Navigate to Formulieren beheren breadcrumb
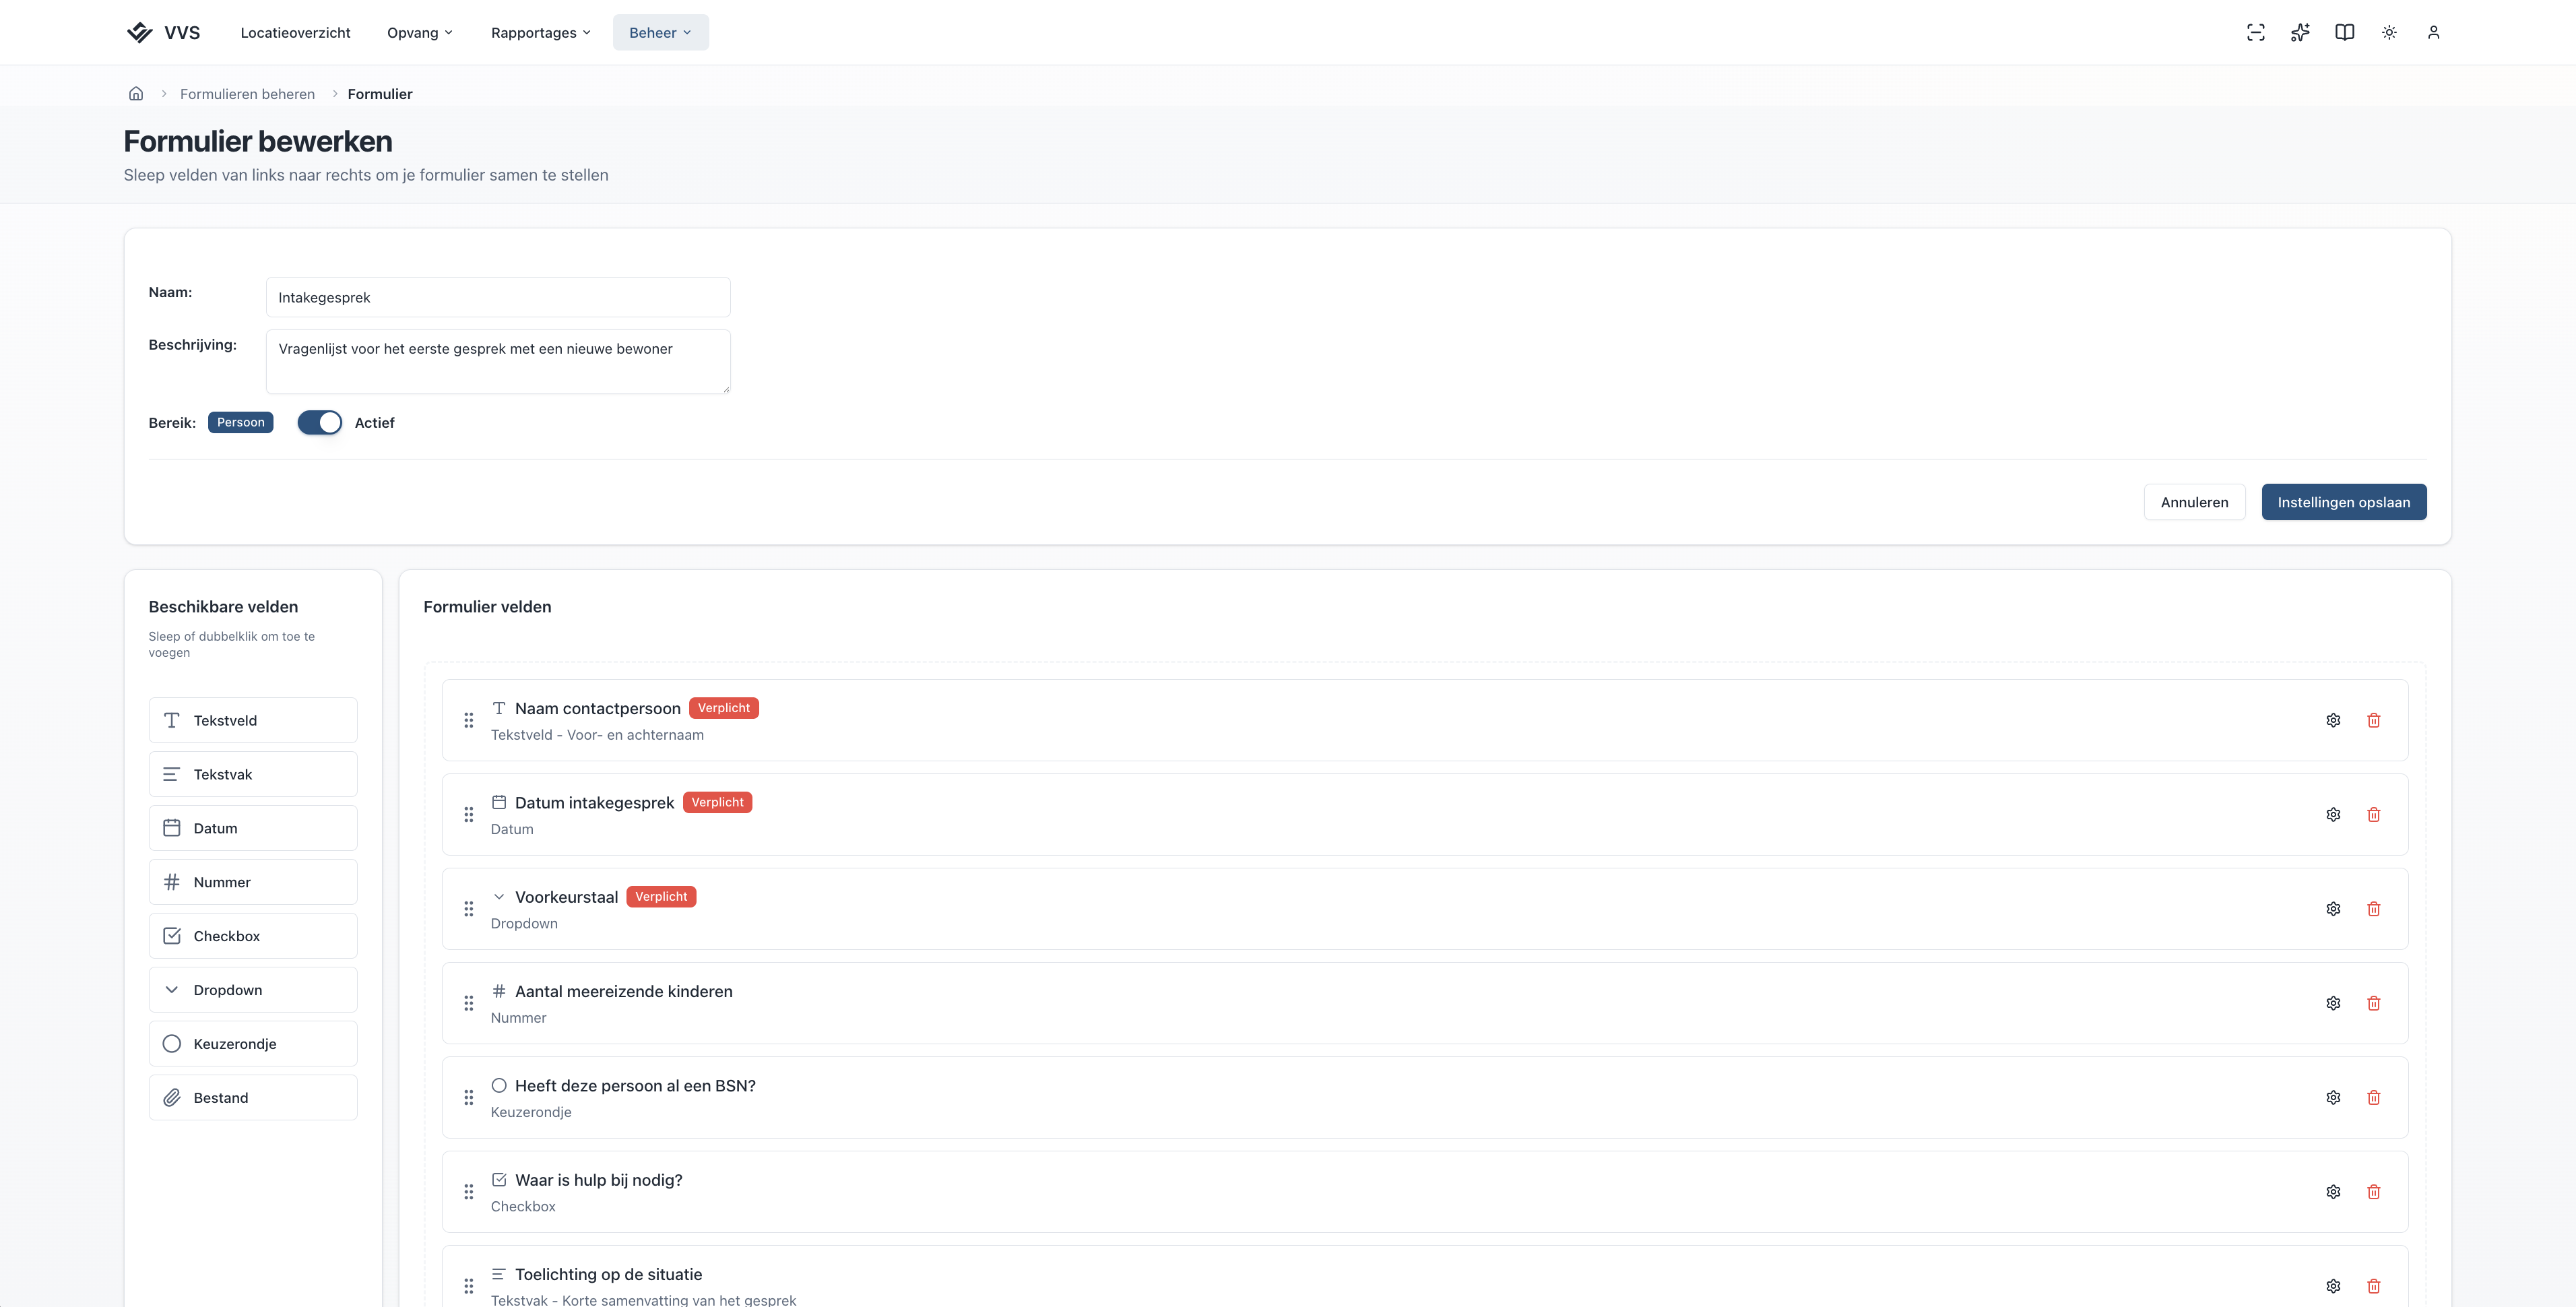 [247, 94]
